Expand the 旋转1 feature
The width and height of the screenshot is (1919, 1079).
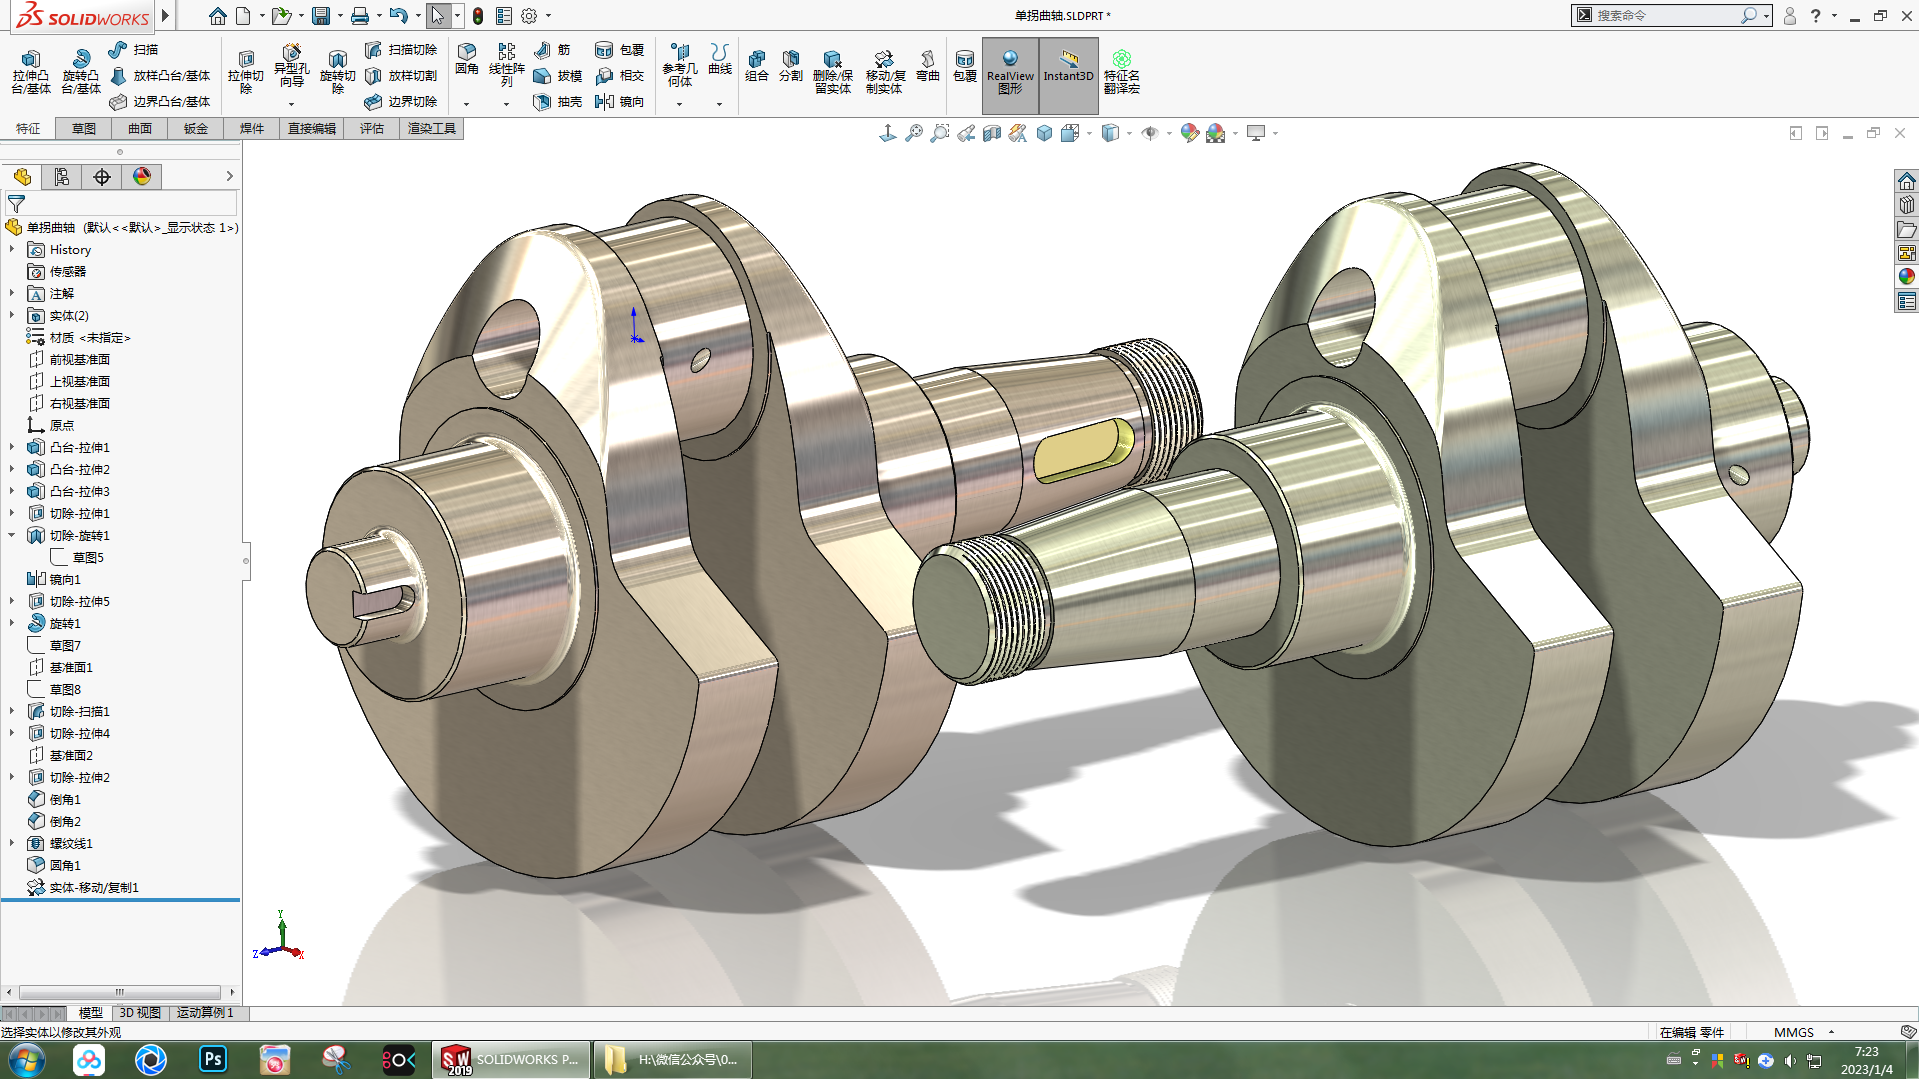[12, 623]
